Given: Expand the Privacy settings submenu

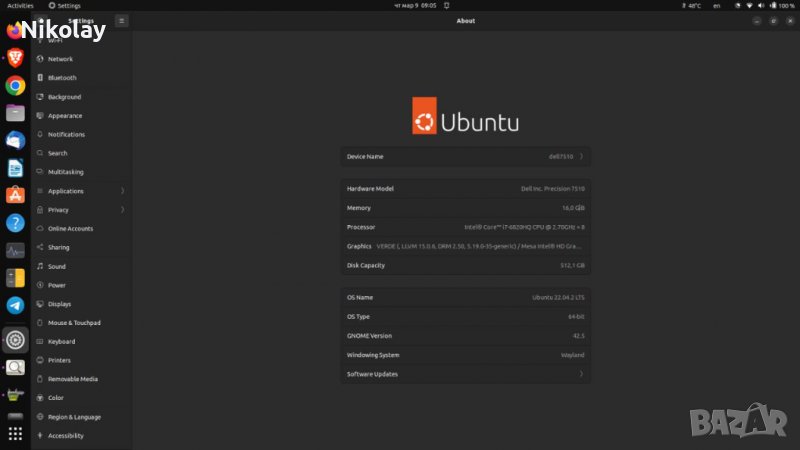Looking at the screenshot, I should [x=80, y=210].
